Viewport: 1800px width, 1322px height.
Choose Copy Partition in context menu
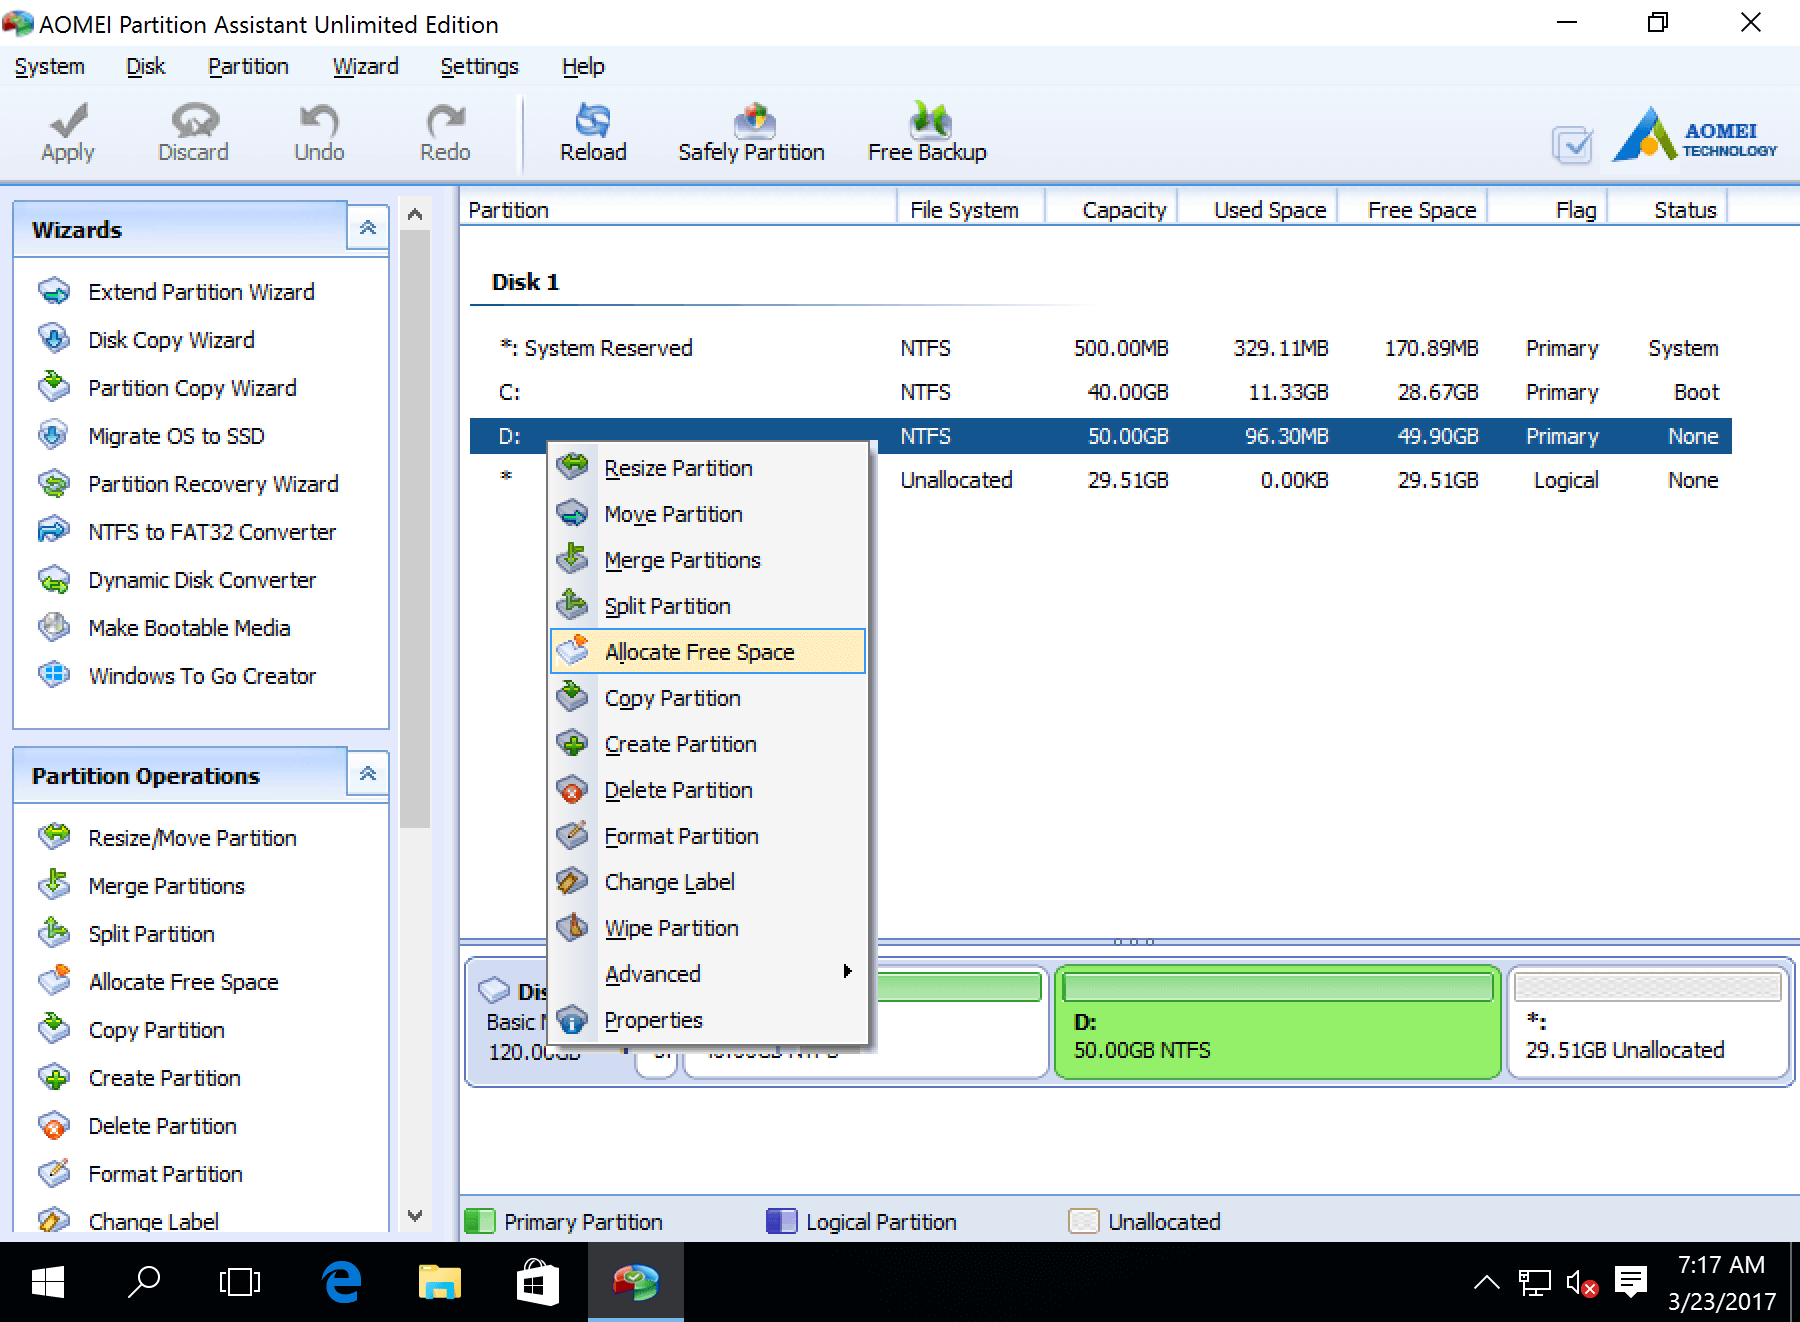coord(708,698)
